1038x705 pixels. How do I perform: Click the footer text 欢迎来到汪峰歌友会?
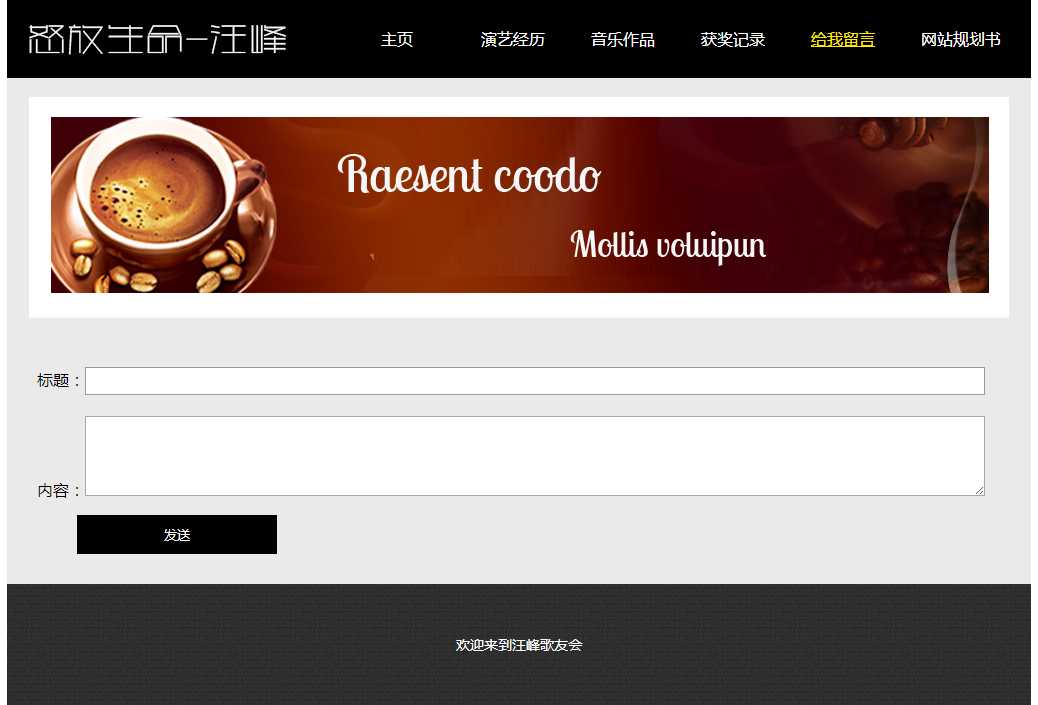coord(518,645)
